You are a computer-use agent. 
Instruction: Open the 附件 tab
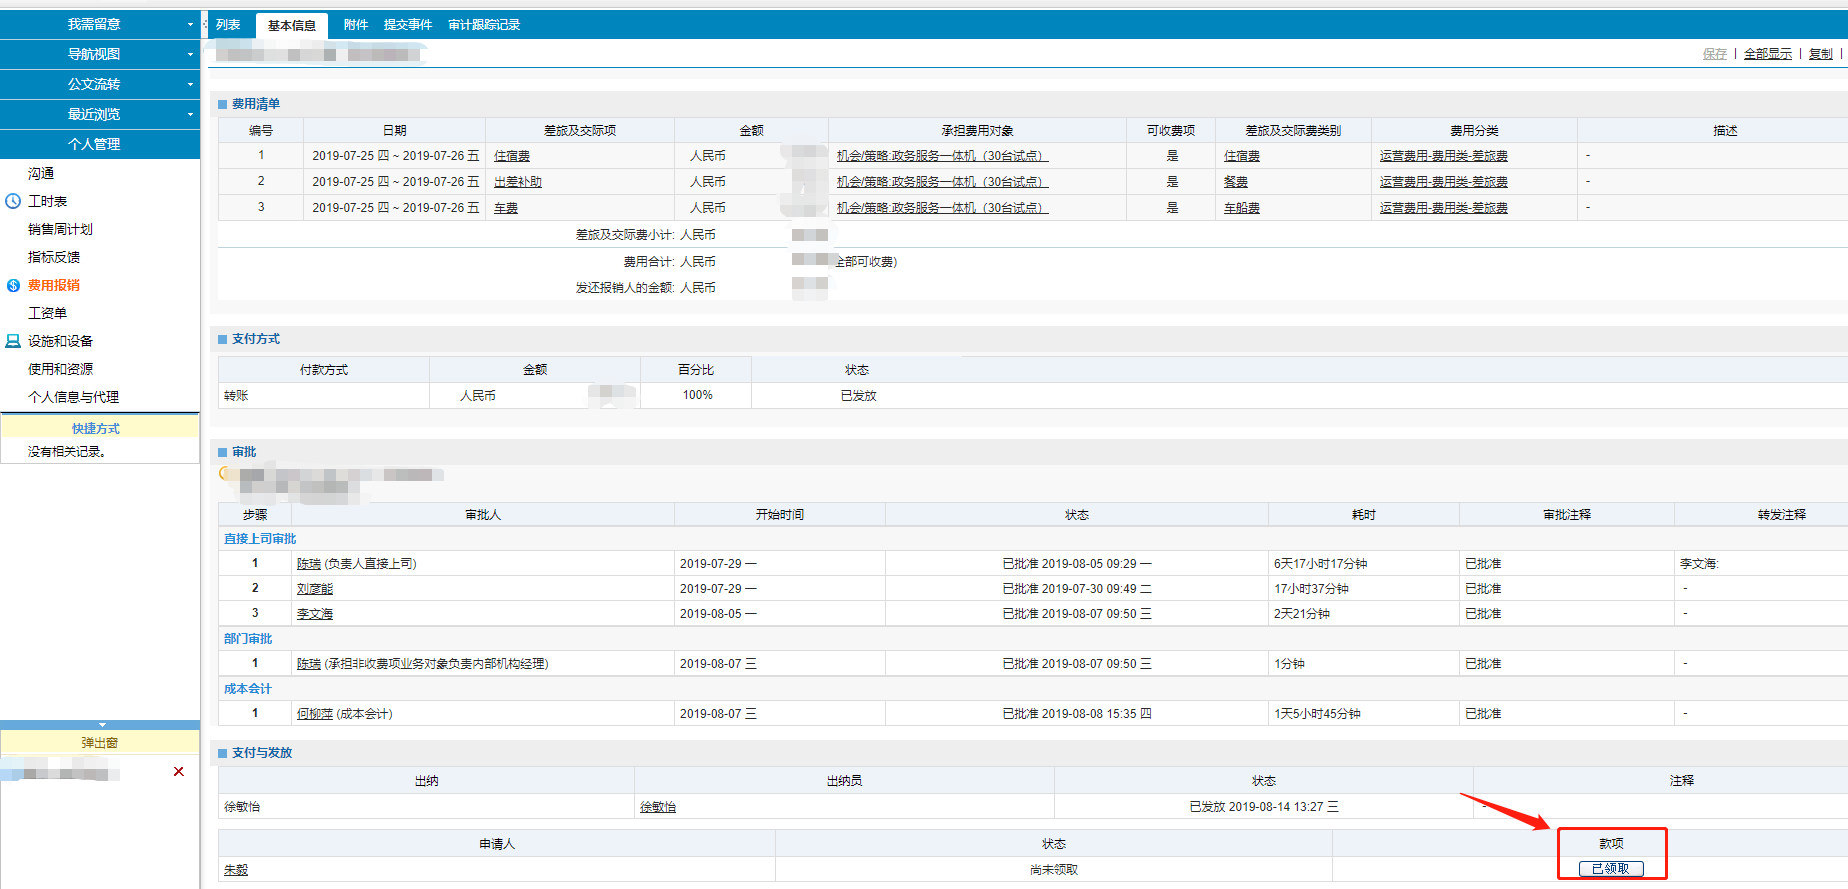tap(356, 25)
